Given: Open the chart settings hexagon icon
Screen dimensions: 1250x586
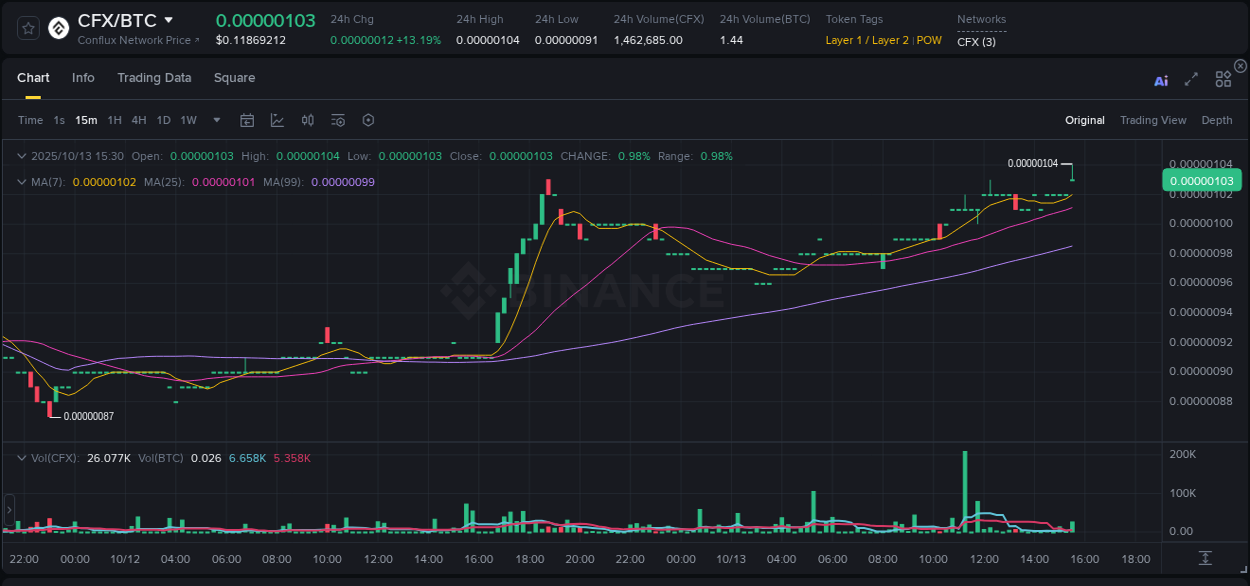Looking at the screenshot, I should click(368, 120).
